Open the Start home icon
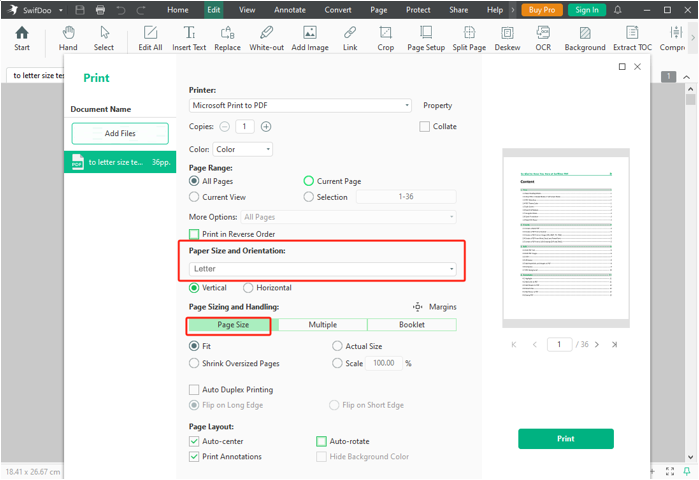 point(21,38)
